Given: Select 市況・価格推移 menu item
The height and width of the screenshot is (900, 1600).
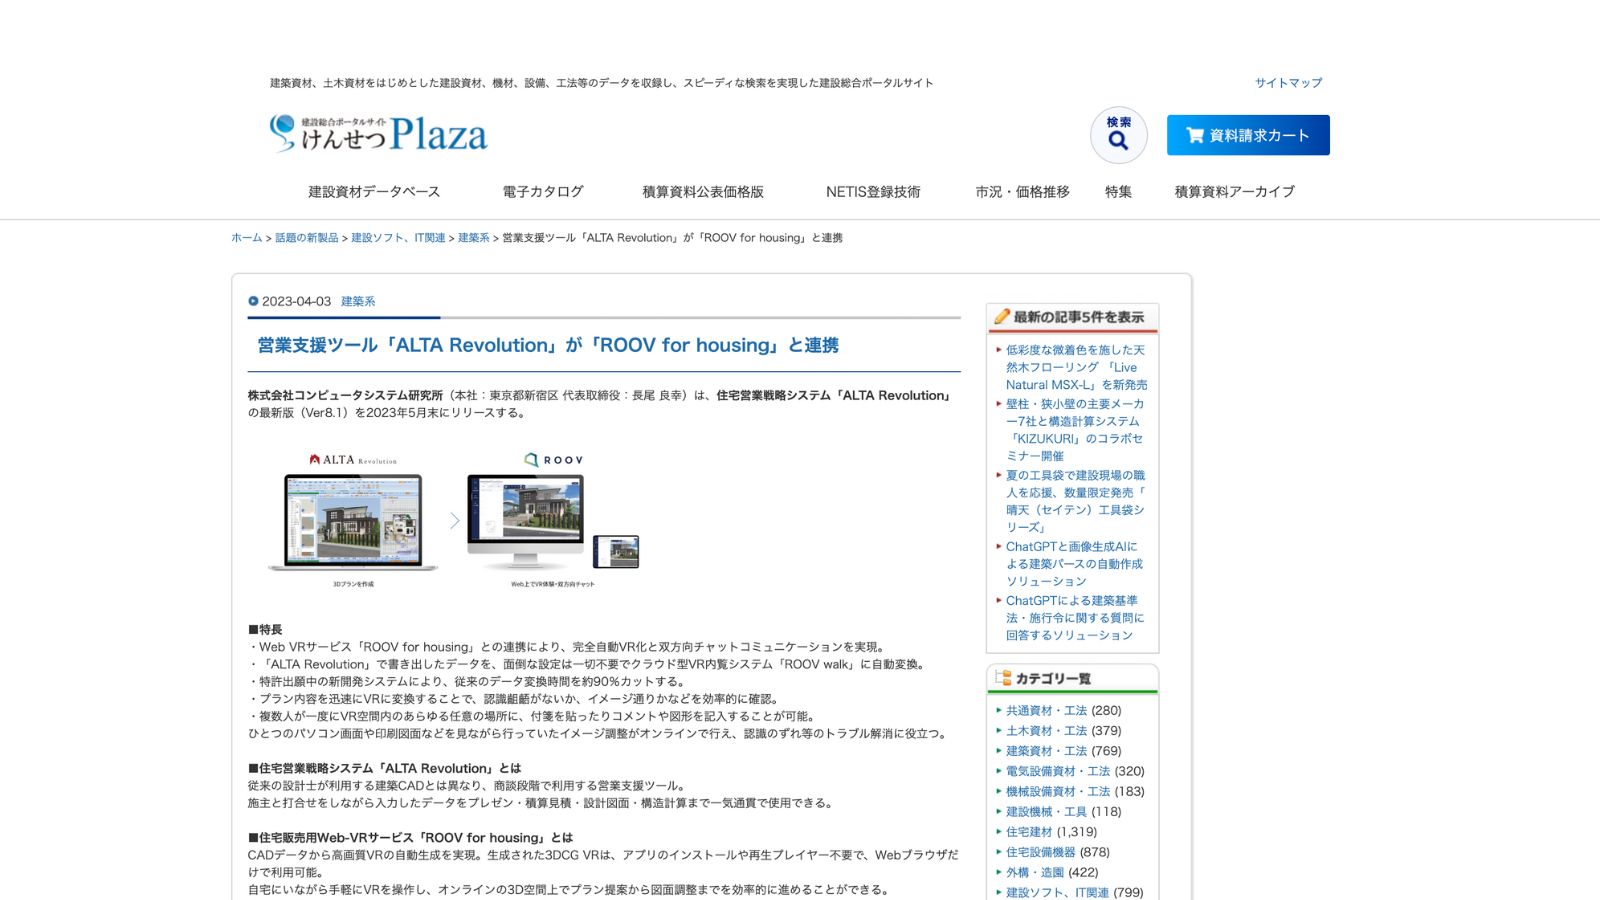Looking at the screenshot, I should pyautogui.click(x=1022, y=191).
